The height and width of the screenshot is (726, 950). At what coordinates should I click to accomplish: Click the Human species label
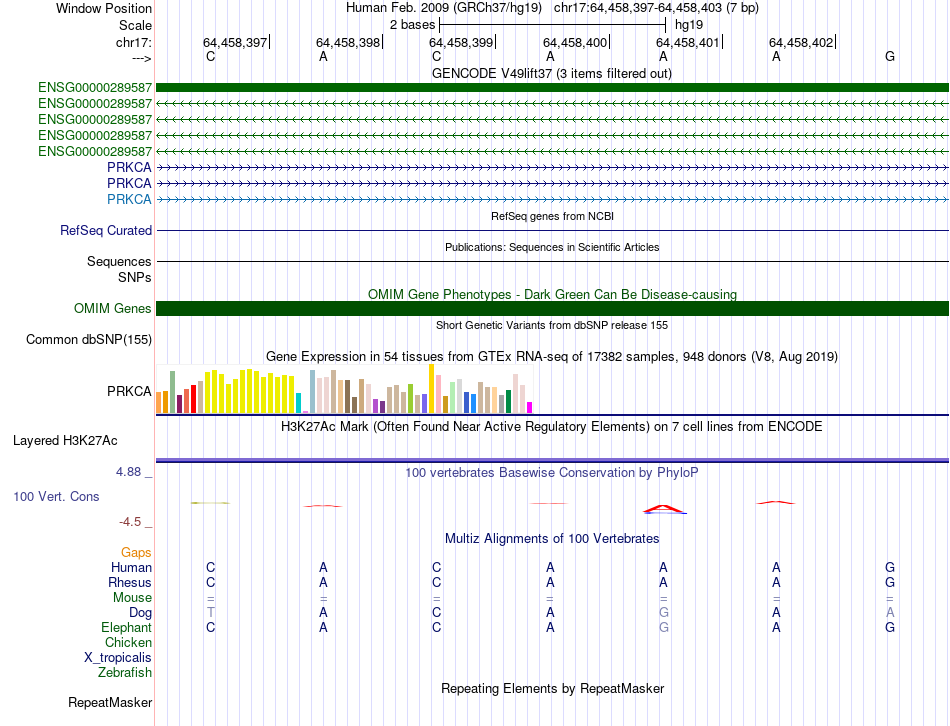[131, 568]
